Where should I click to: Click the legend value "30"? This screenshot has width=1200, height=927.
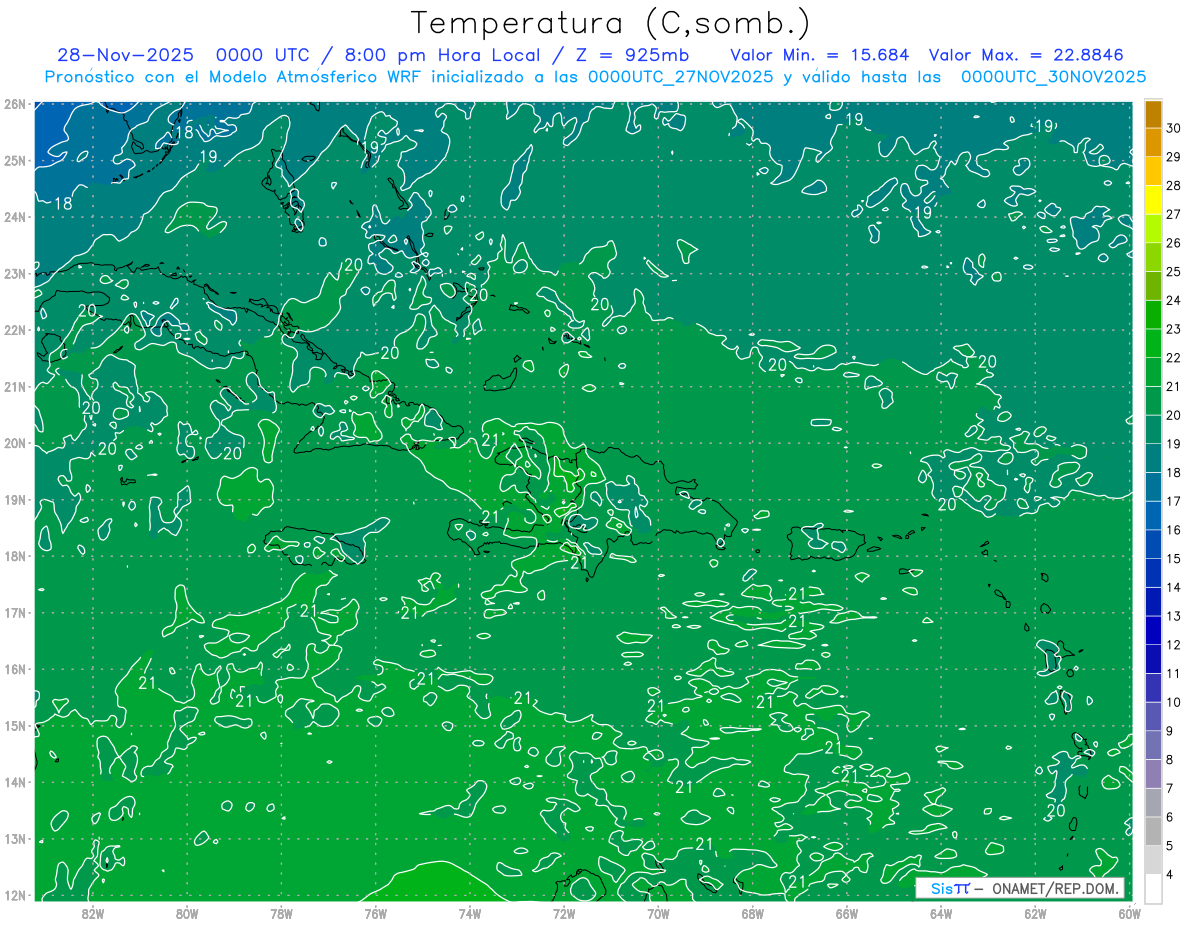click(1174, 128)
